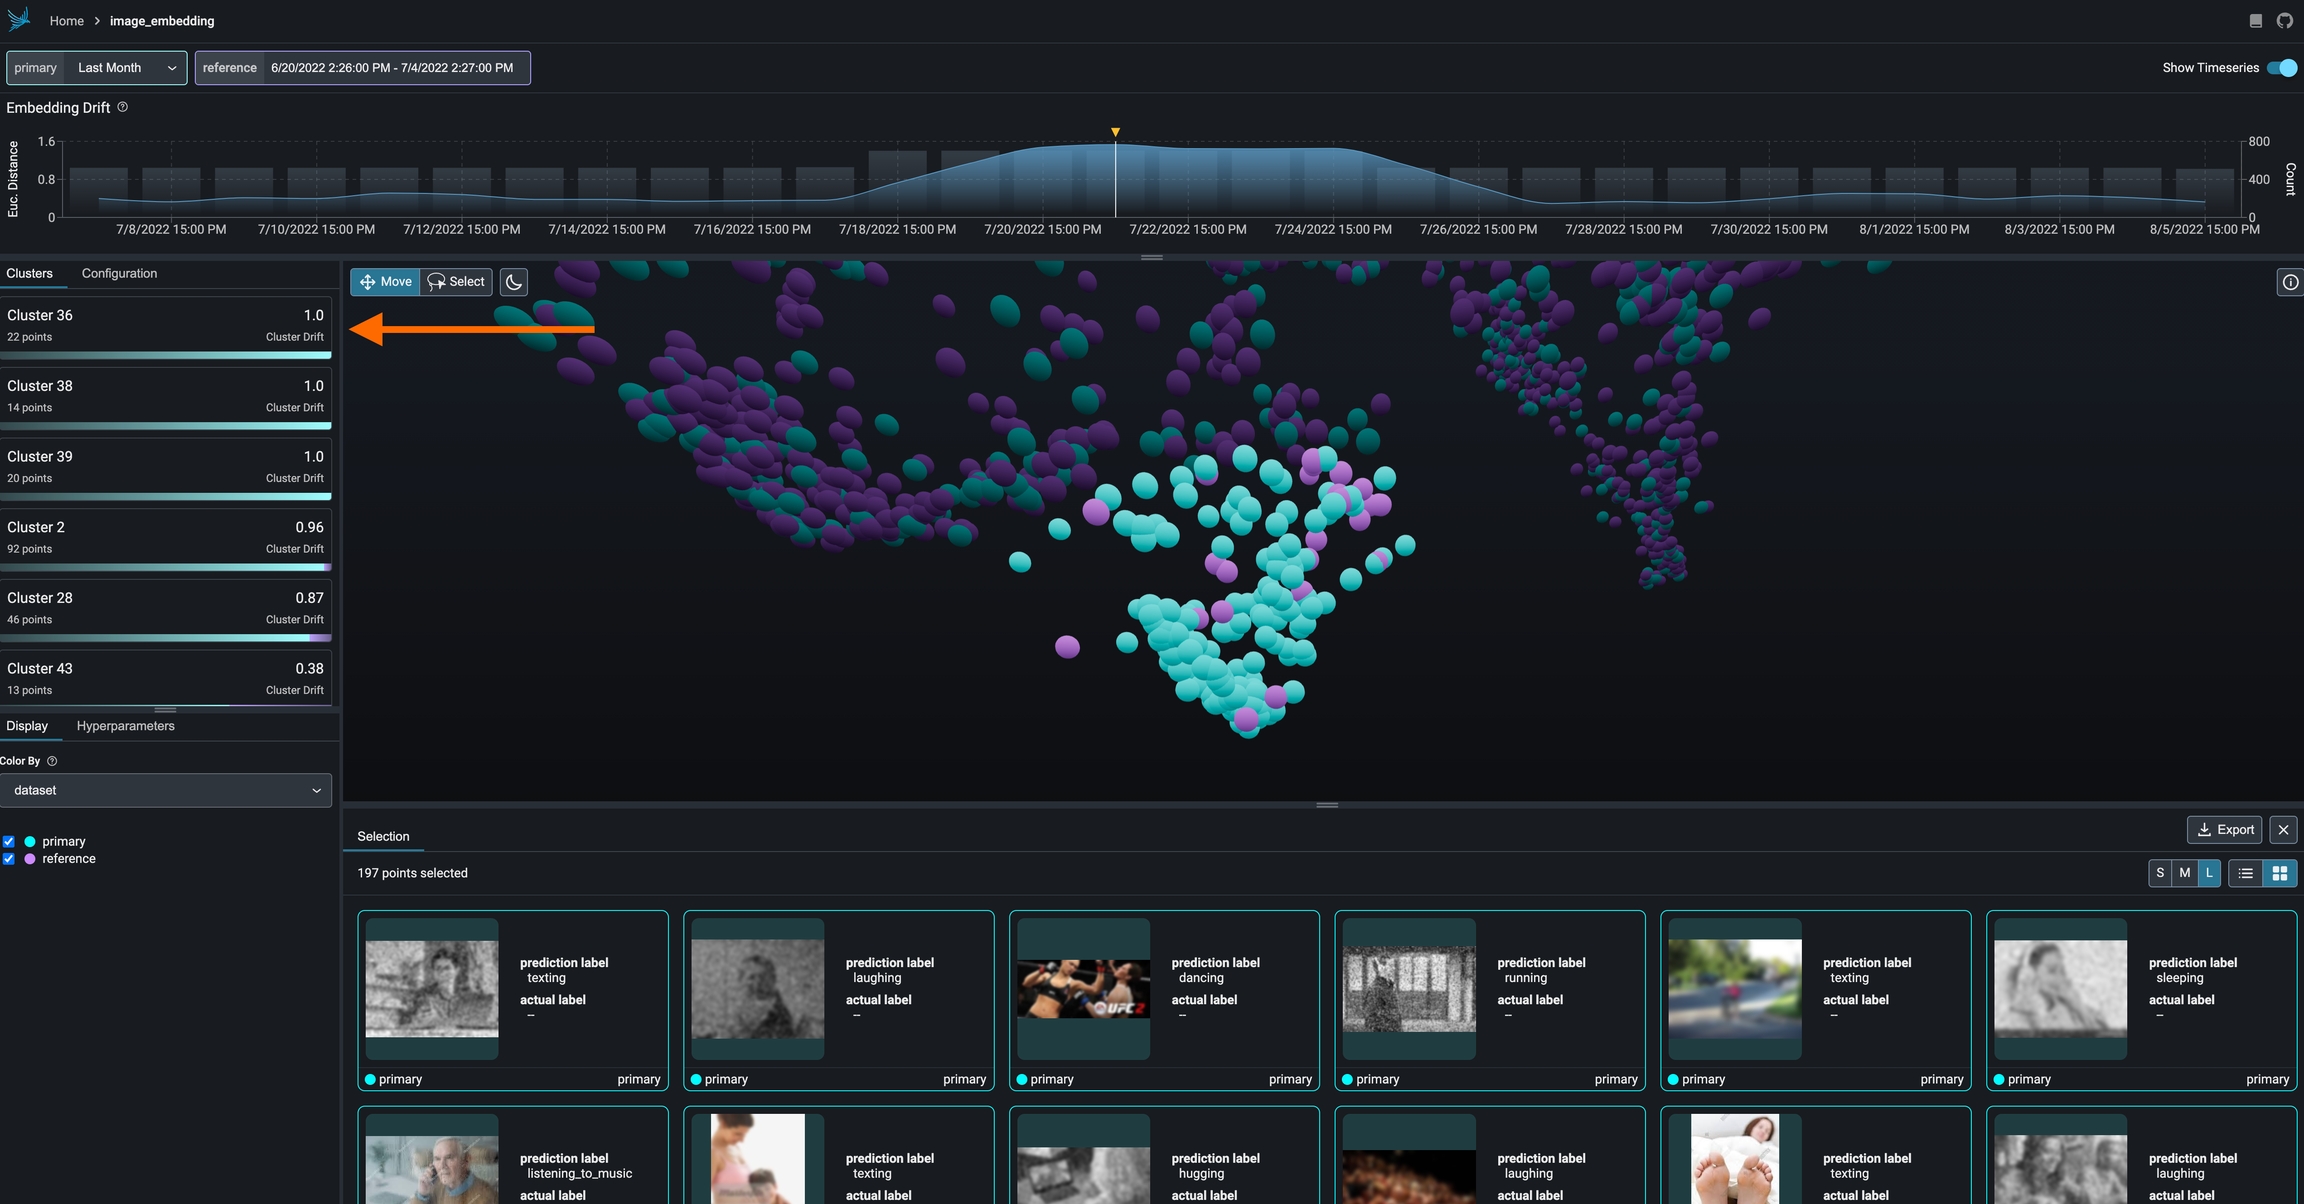Click the Embedding Drift help icon
This screenshot has height=1204, width=2304.
(x=123, y=107)
